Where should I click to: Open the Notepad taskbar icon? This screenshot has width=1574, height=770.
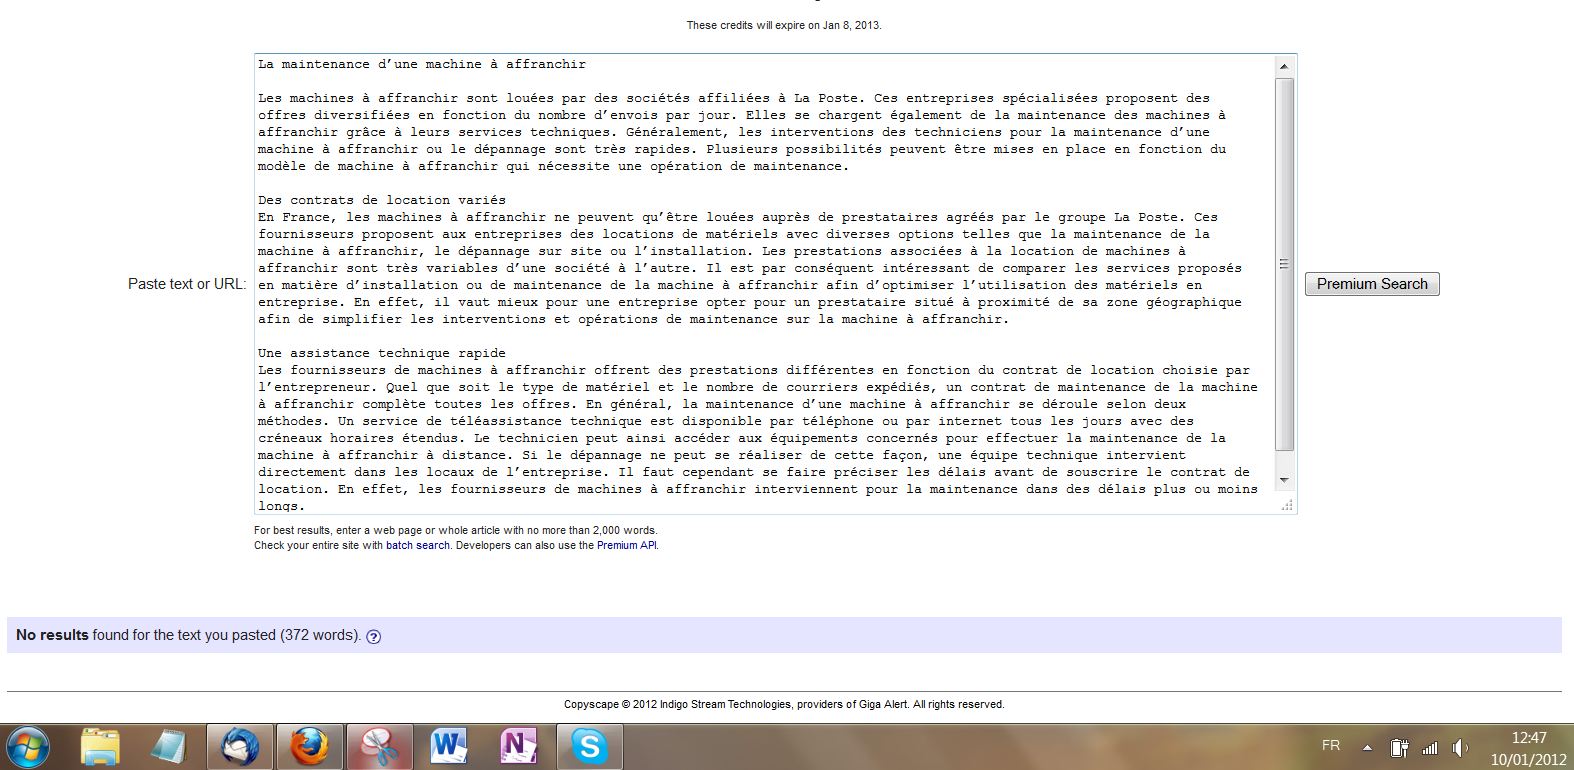coord(169,746)
